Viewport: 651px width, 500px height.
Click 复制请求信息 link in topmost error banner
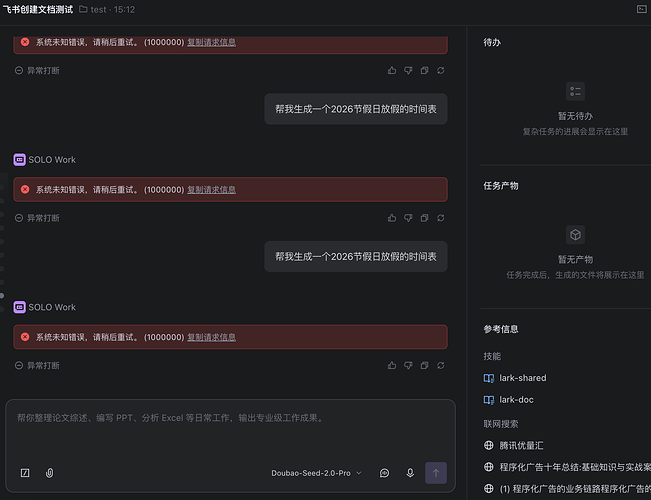(x=211, y=42)
